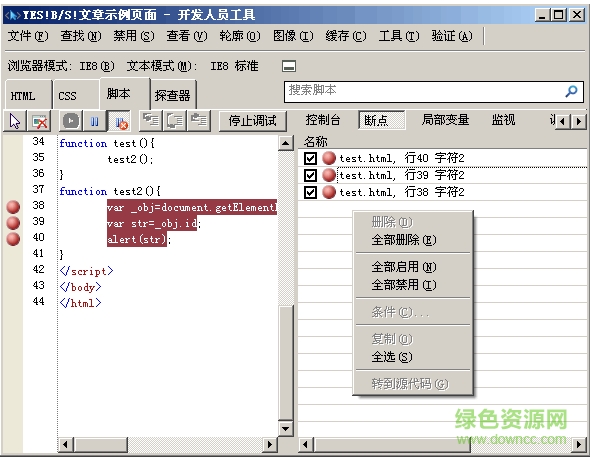Screen dimensions: 590x458
Task: Click the clear browser cache icon
Action: [x=40, y=121]
